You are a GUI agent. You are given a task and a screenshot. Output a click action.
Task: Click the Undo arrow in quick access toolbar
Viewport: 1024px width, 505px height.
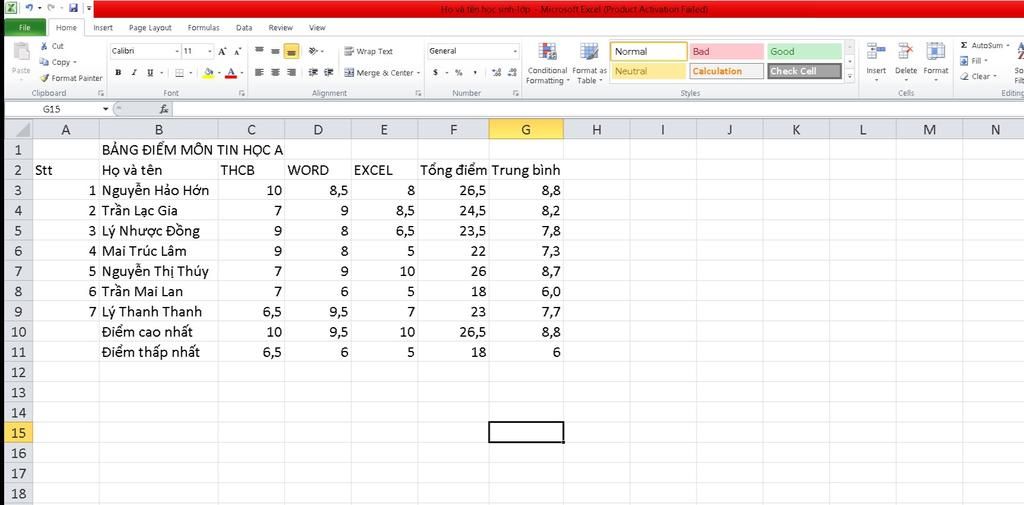(29, 8)
